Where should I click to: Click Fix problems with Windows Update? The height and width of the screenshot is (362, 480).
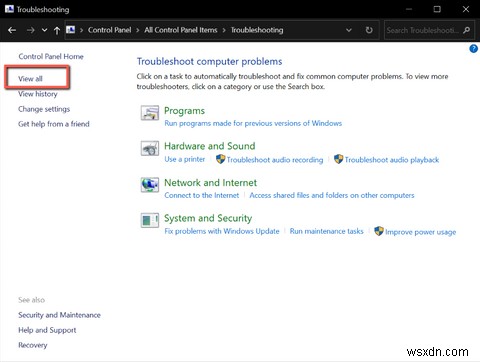[222, 231]
